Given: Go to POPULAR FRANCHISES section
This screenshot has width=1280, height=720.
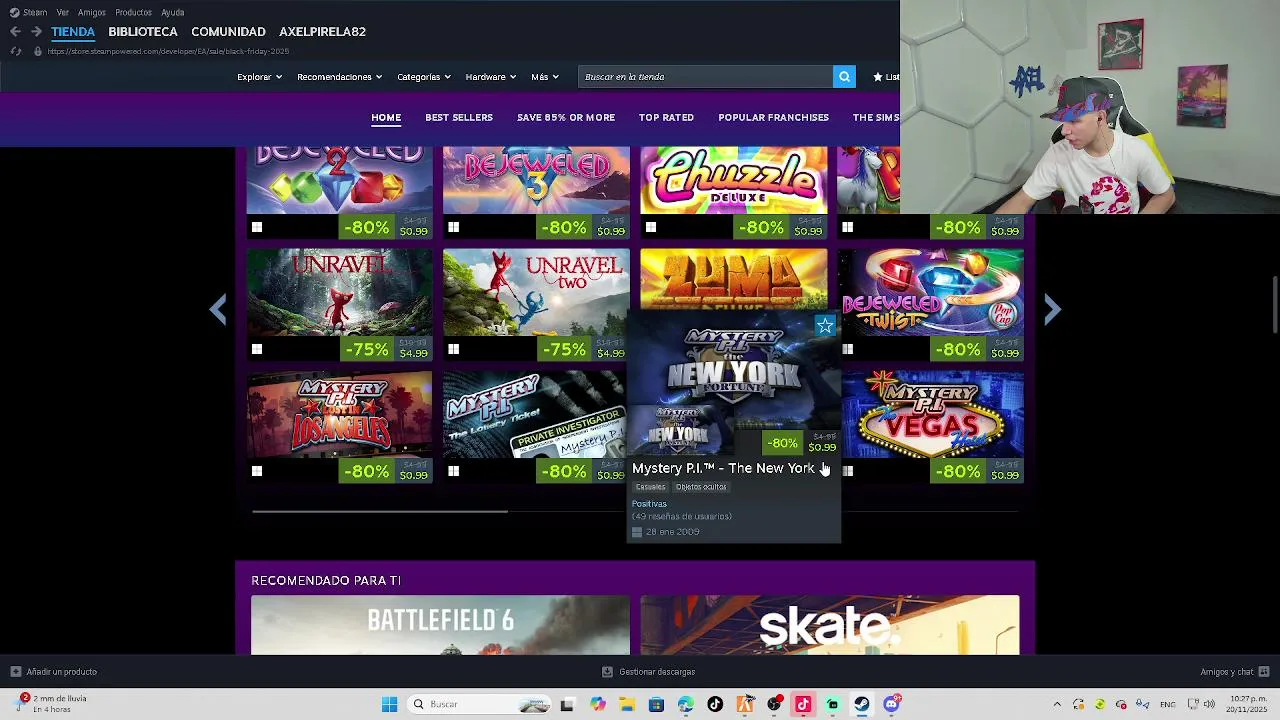Looking at the screenshot, I should (x=773, y=118).
